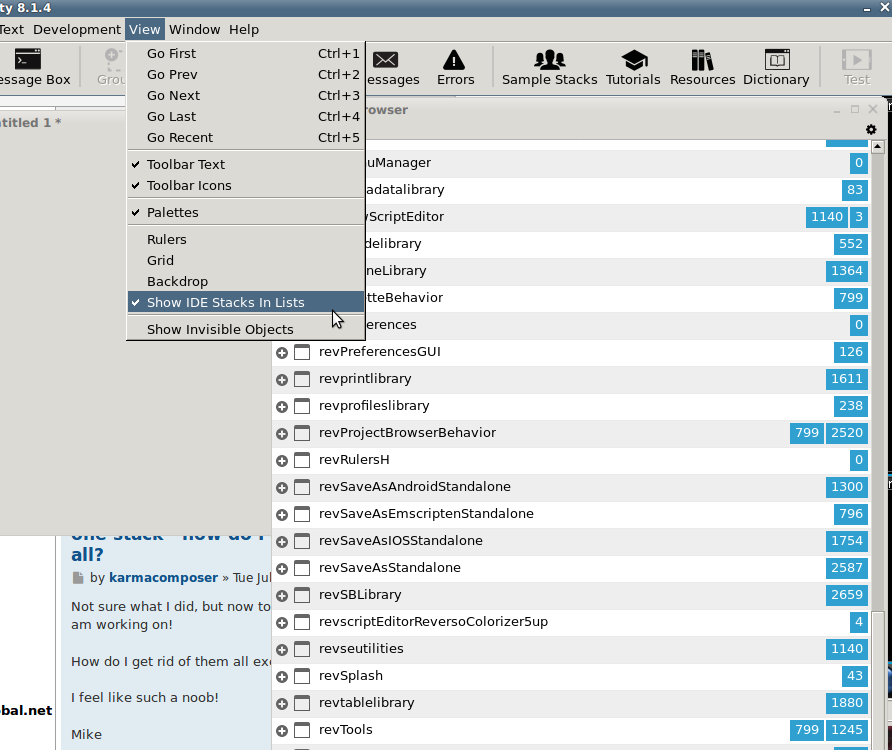Expand the revprintlibrary stack
Image resolution: width=892 pixels, height=750 pixels.
pos(282,379)
